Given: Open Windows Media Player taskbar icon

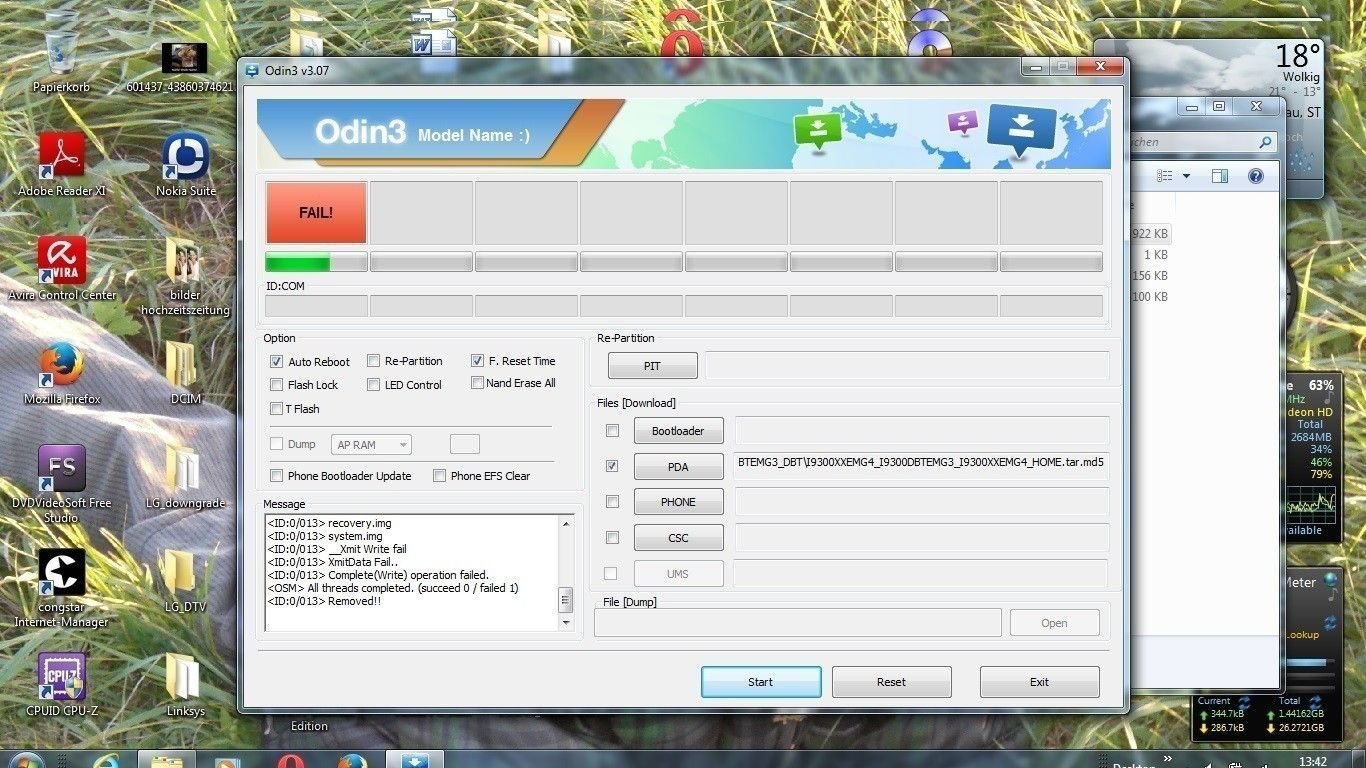Looking at the screenshot, I should (x=229, y=761).
